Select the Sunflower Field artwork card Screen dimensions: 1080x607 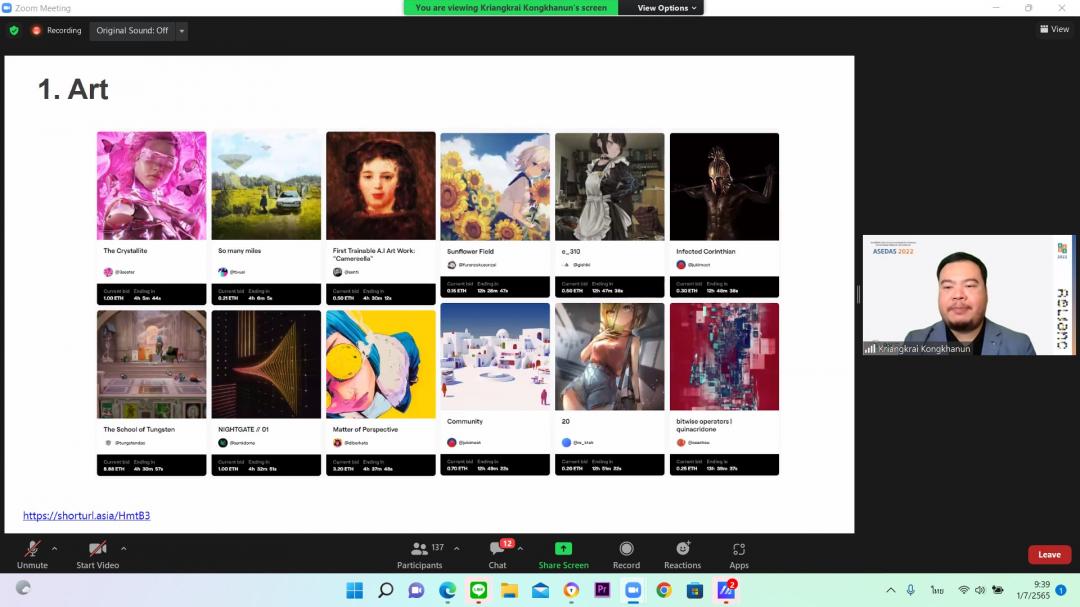[x=495, y=215]
